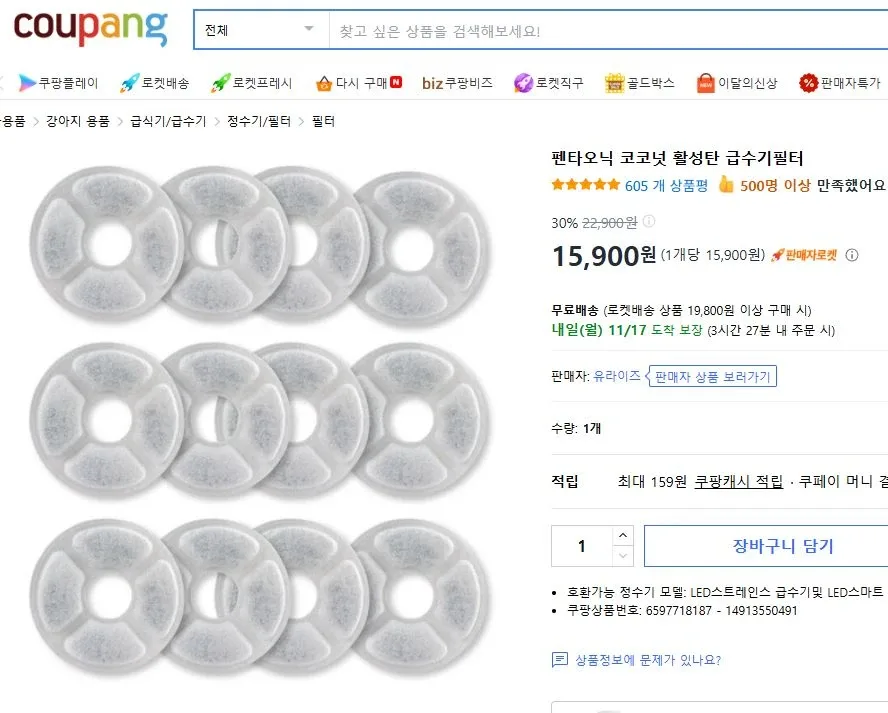Click the speech bubble report icon
This screenshot has height=713, width=888.
pyautogui.click(x=560, y=660)
